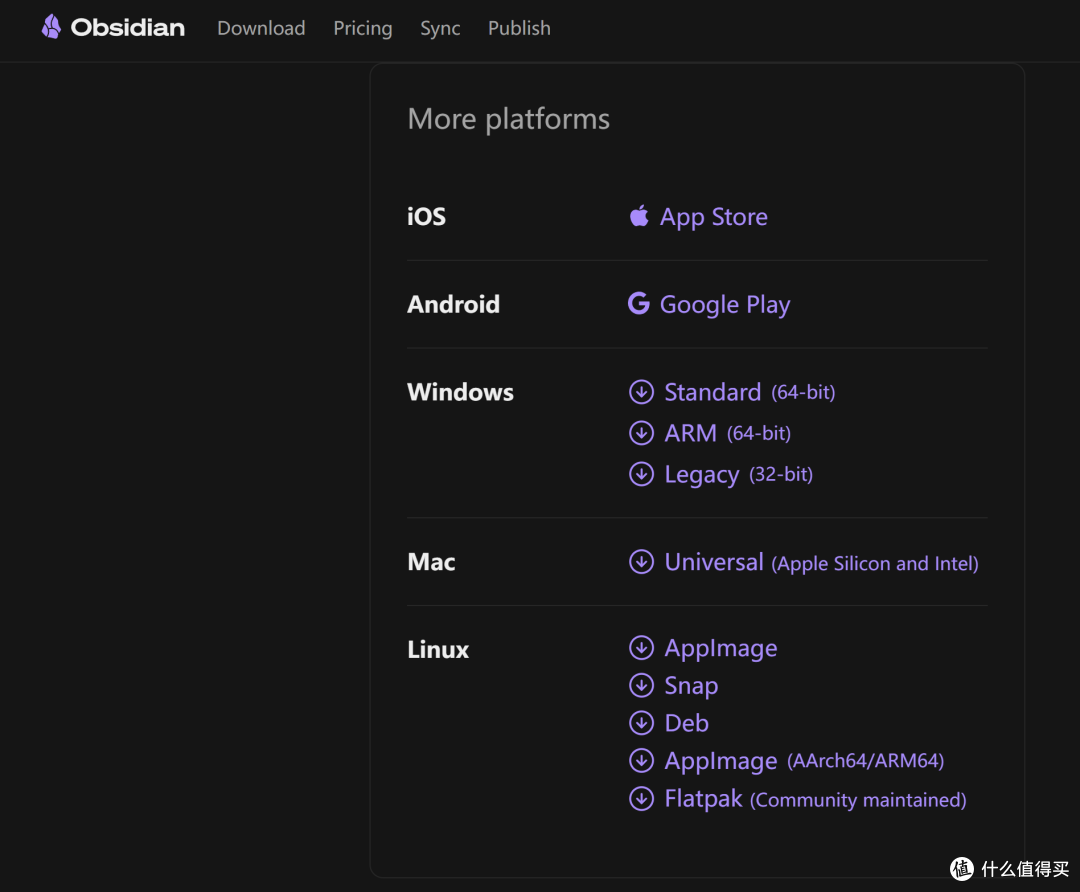This screenshot has height=892, width=1080.
Task: Open the Google Play link for Android
Action: [724, 305]
